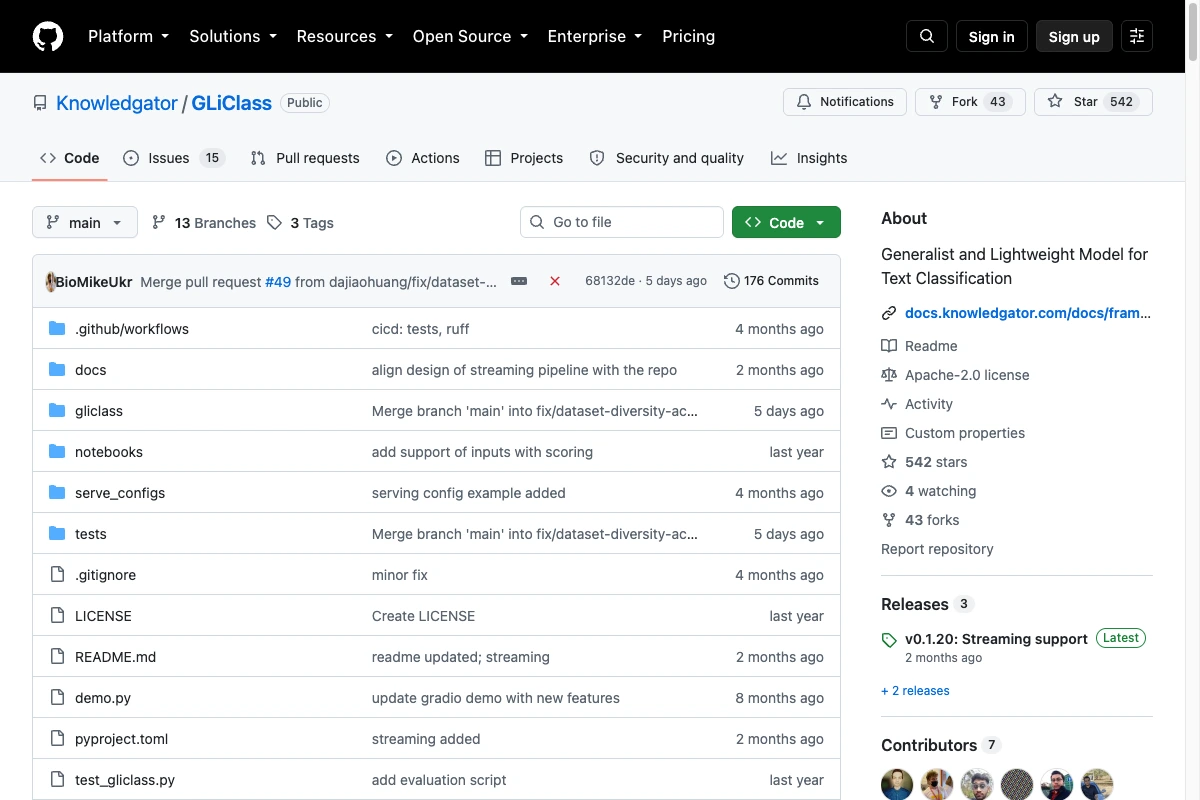The image size is (1200, 800).
Task: Open v0.1.20 Streaming support release
Action: point(996,639)
